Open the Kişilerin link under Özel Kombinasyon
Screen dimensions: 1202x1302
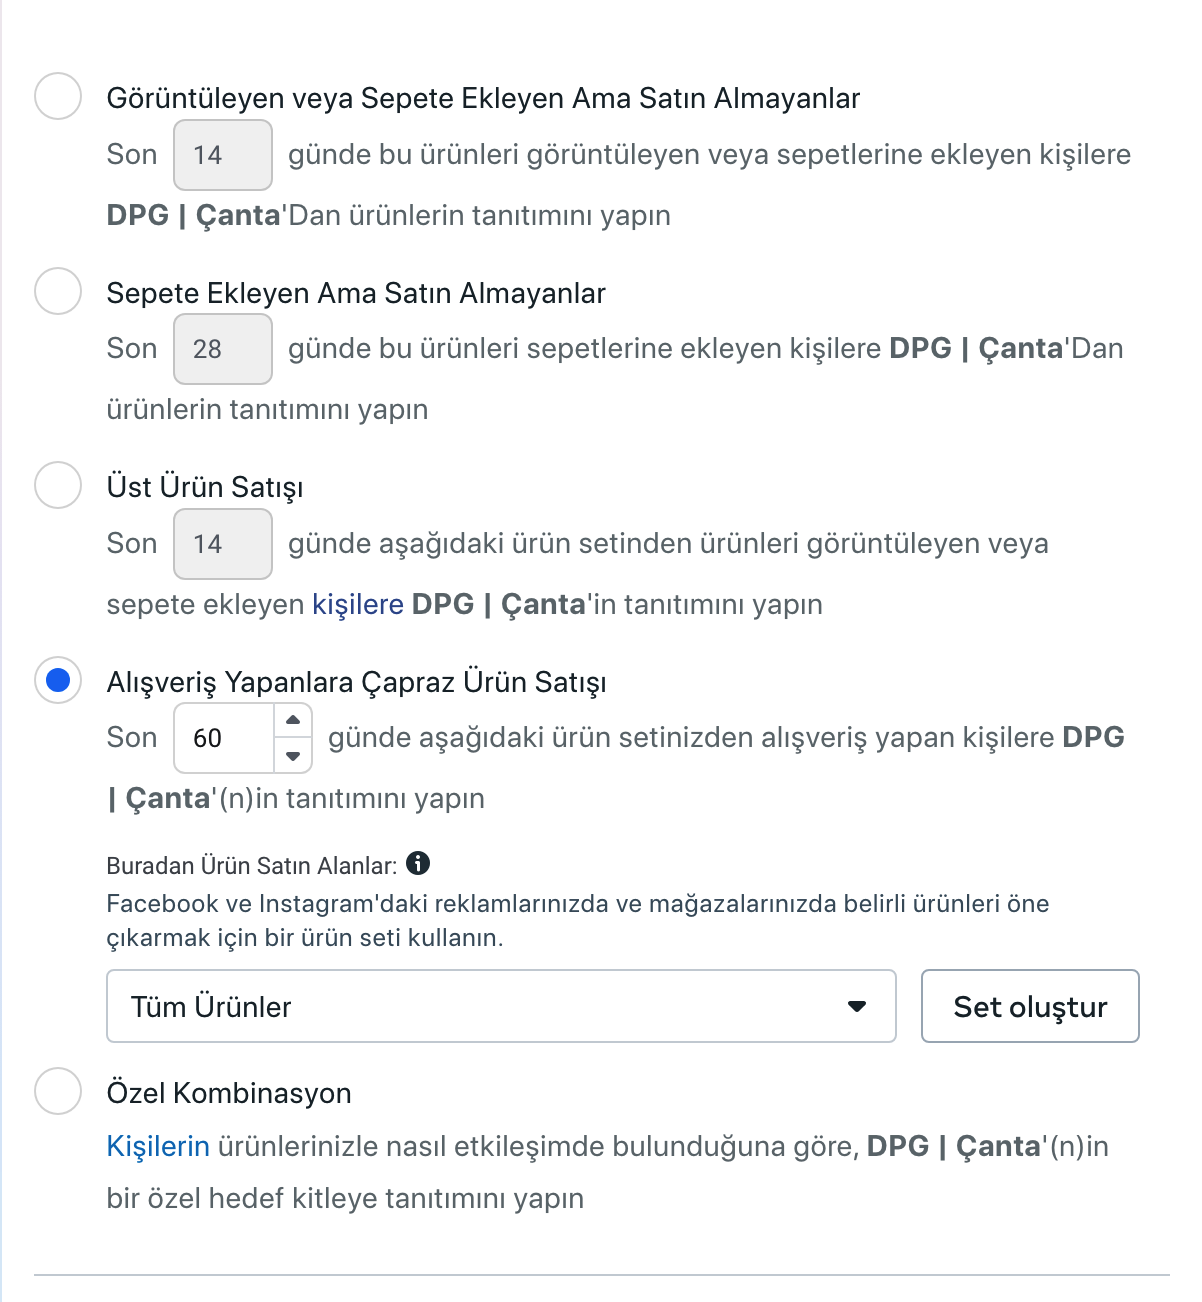(158, 1146)
